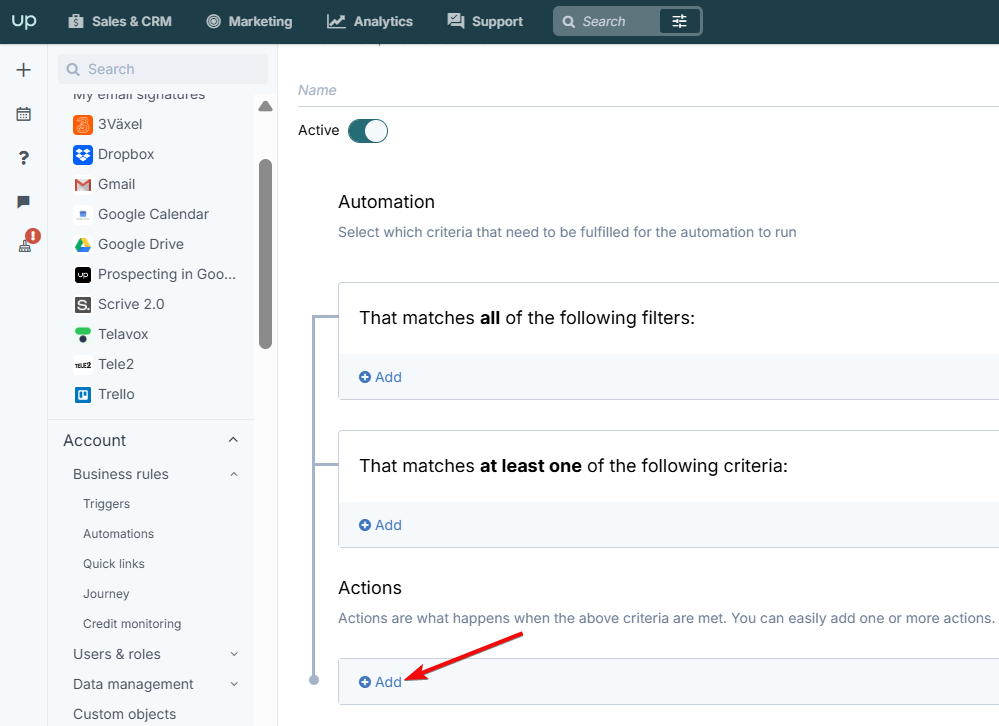Click the Google Calendar app icon

tap(83, 215)
